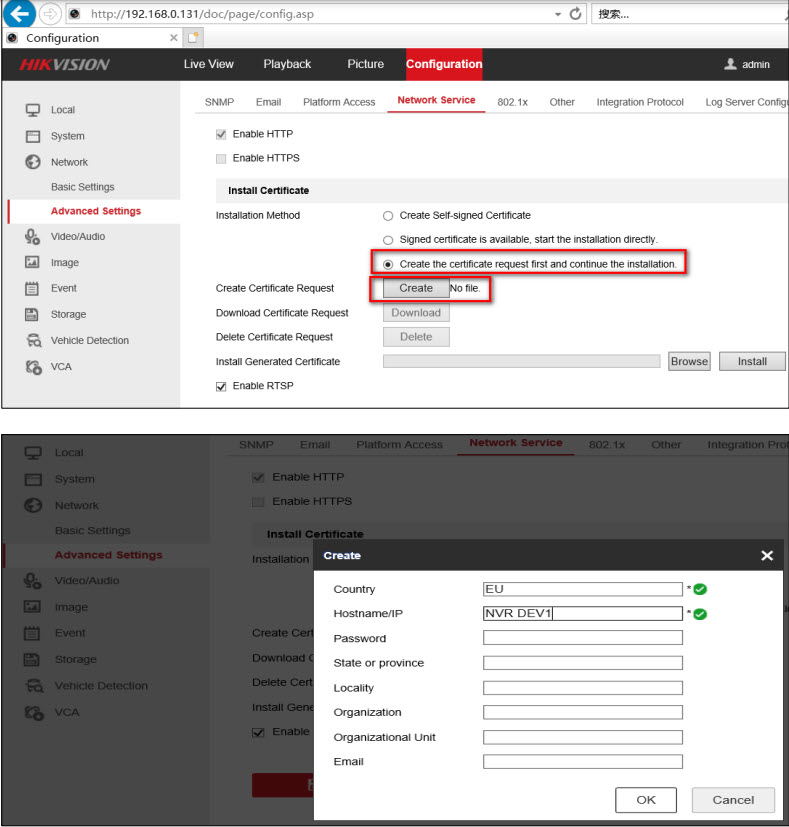789x827 pixels.
Task: Open the Platform Access tab
Action: click(339, 102)
